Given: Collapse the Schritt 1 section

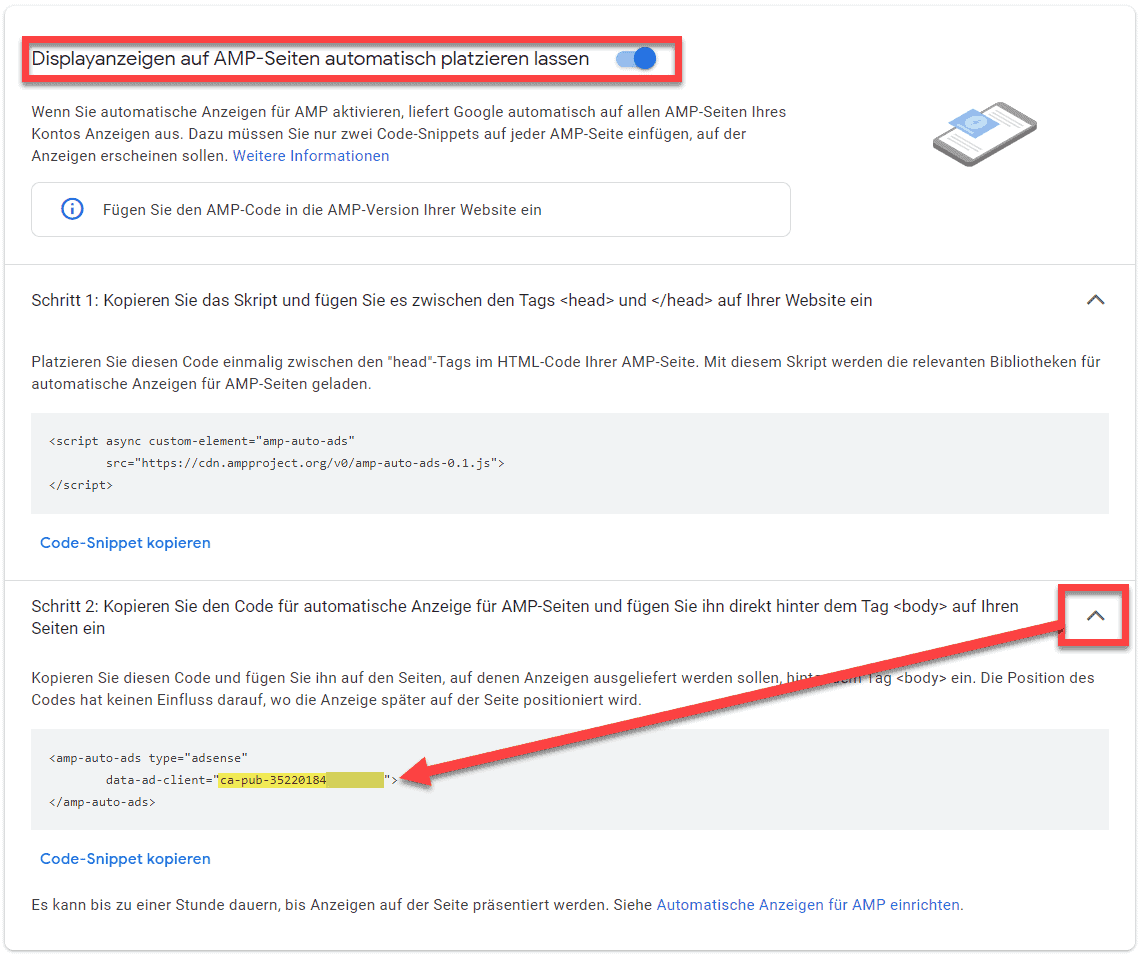Looking at the screenshot, I should click(x=1096, y=299).
